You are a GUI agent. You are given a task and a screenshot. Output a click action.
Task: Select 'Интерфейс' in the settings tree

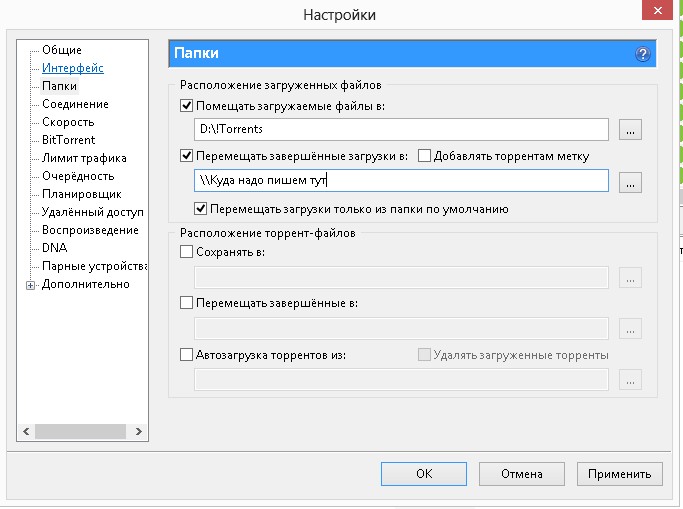72,68
